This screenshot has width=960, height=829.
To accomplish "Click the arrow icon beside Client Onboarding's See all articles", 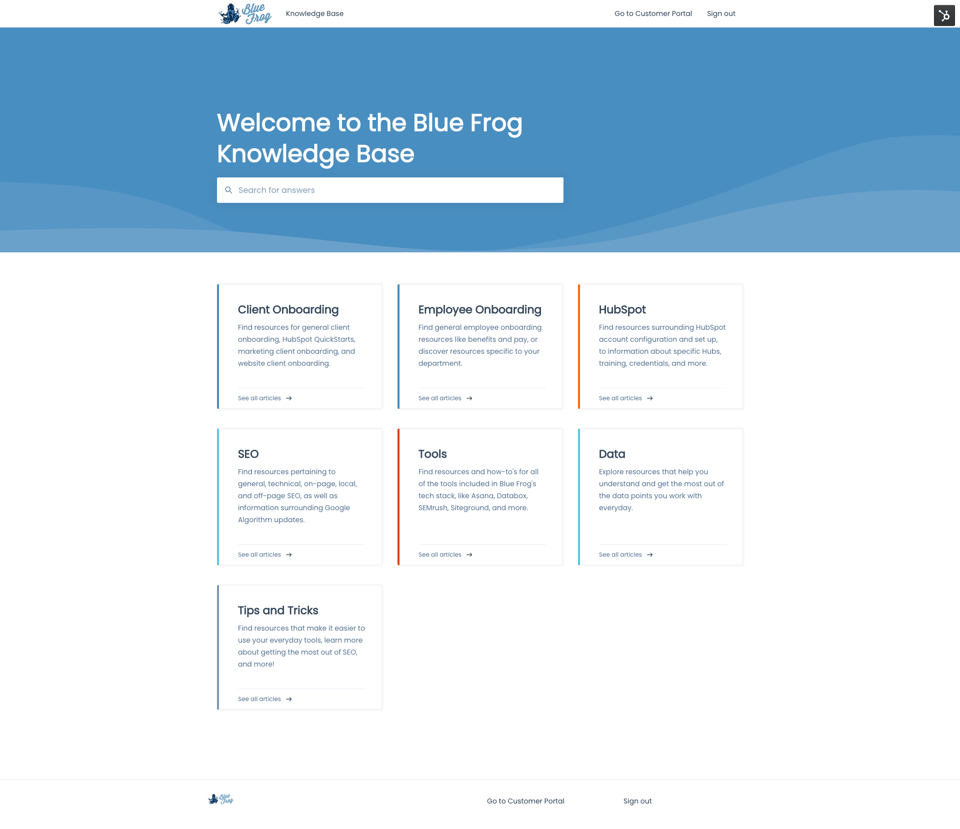I will [x=290, y=398].
